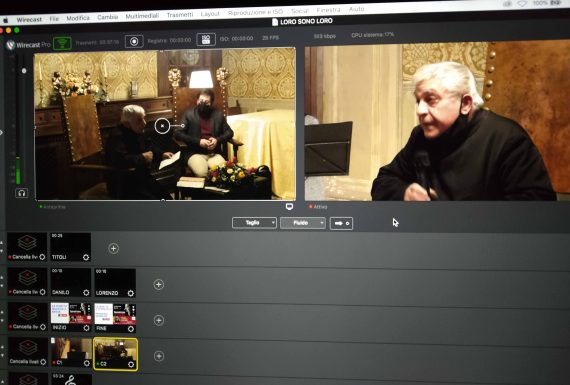
Task: Click the Wirecast Pro logo
Action: click(x=28, y=45)
